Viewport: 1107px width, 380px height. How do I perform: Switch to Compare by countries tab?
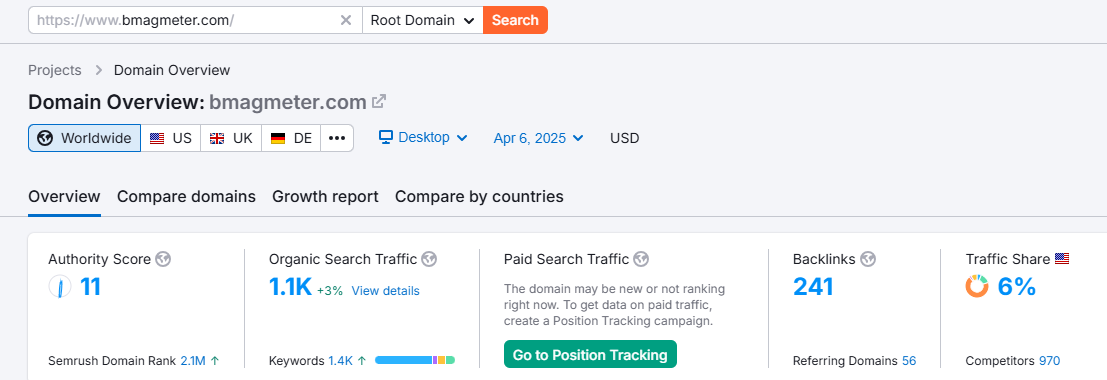pos(479,196)
